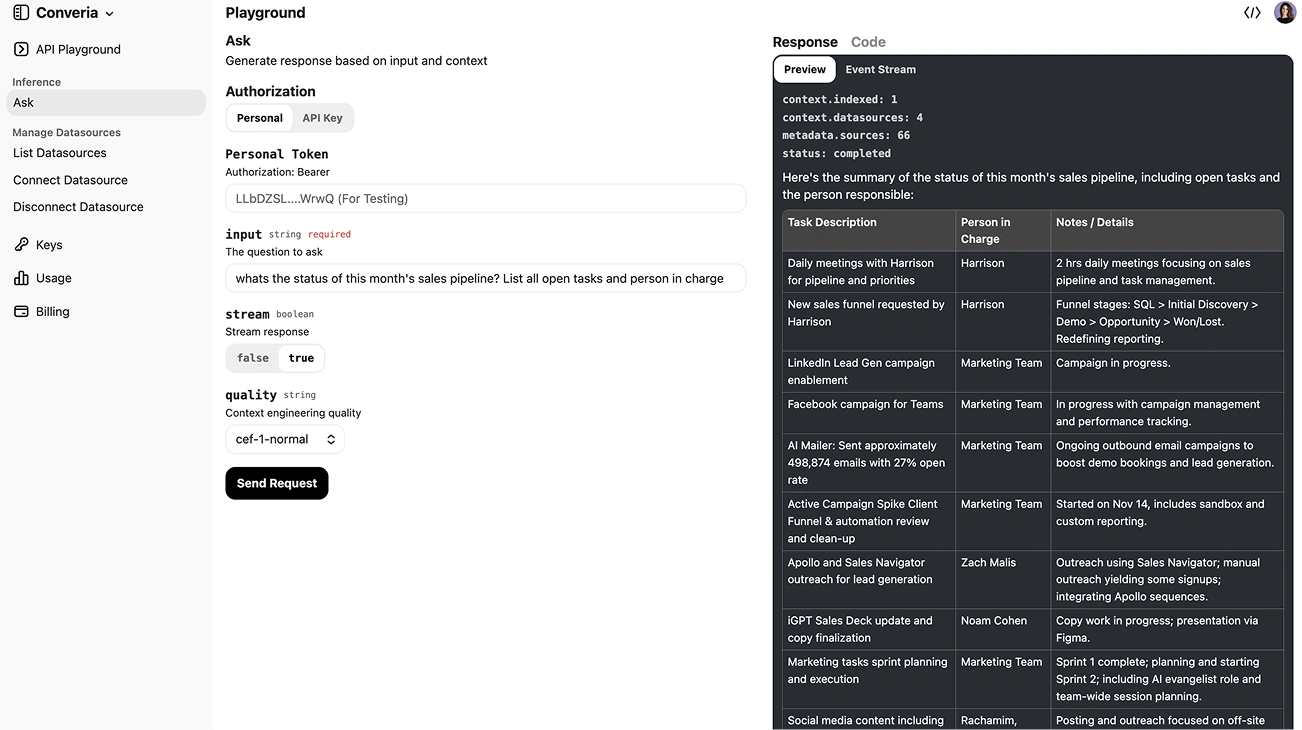1302x730 pixels.
Task: Click the Billing card icon
Action: click(21, 312)
